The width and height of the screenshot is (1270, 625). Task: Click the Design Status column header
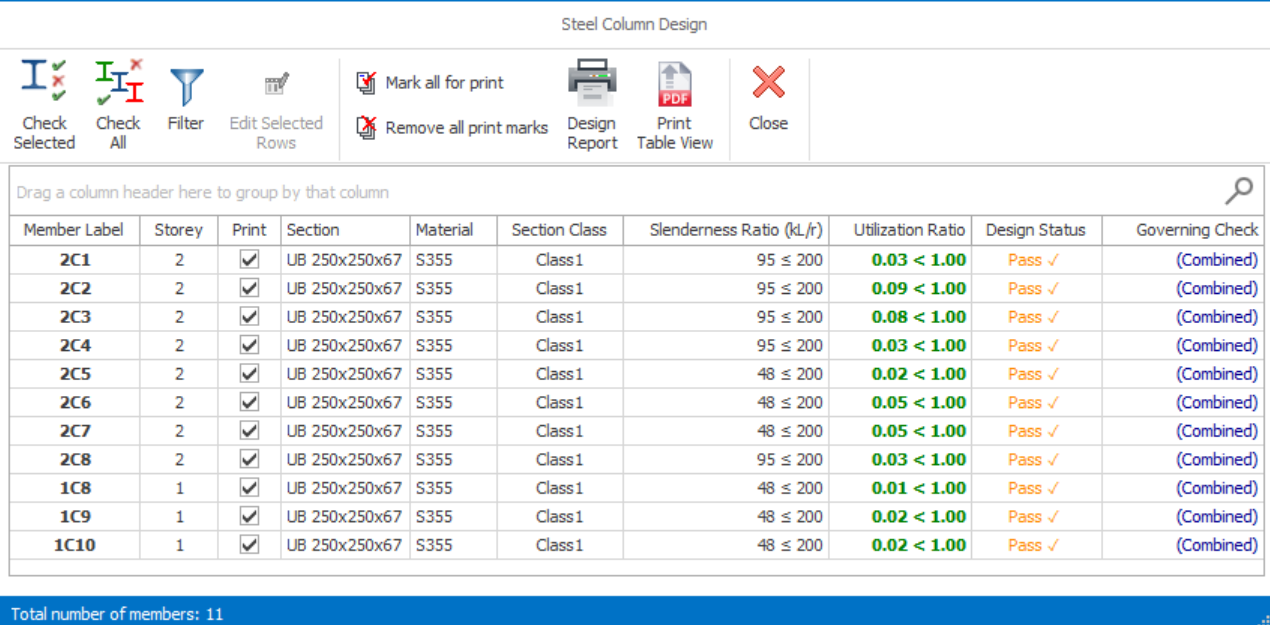click(1035, 230)
